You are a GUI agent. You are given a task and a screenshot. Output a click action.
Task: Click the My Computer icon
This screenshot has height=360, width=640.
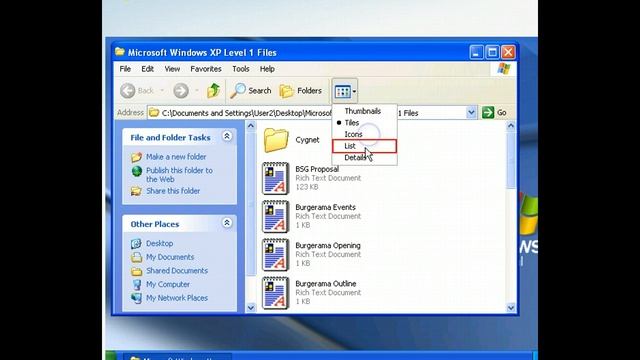point(137,284)
